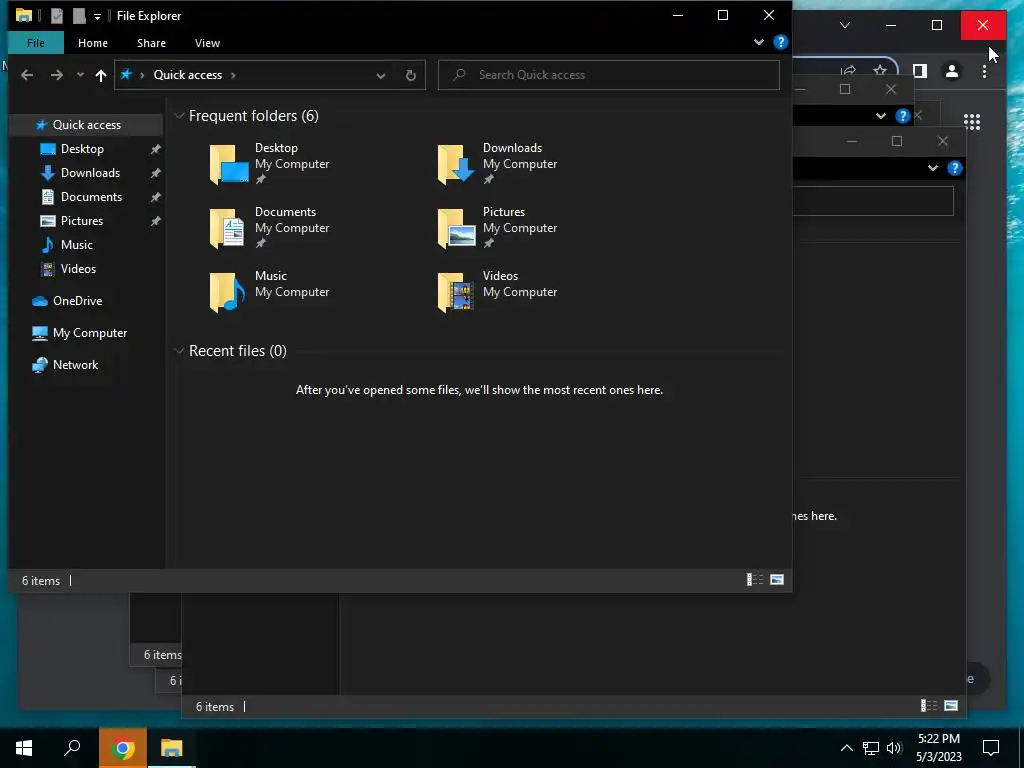This screenshot has height=768, width=1024.
Task: Open the View ribbon tab
Action: click(x=207, y=42)
